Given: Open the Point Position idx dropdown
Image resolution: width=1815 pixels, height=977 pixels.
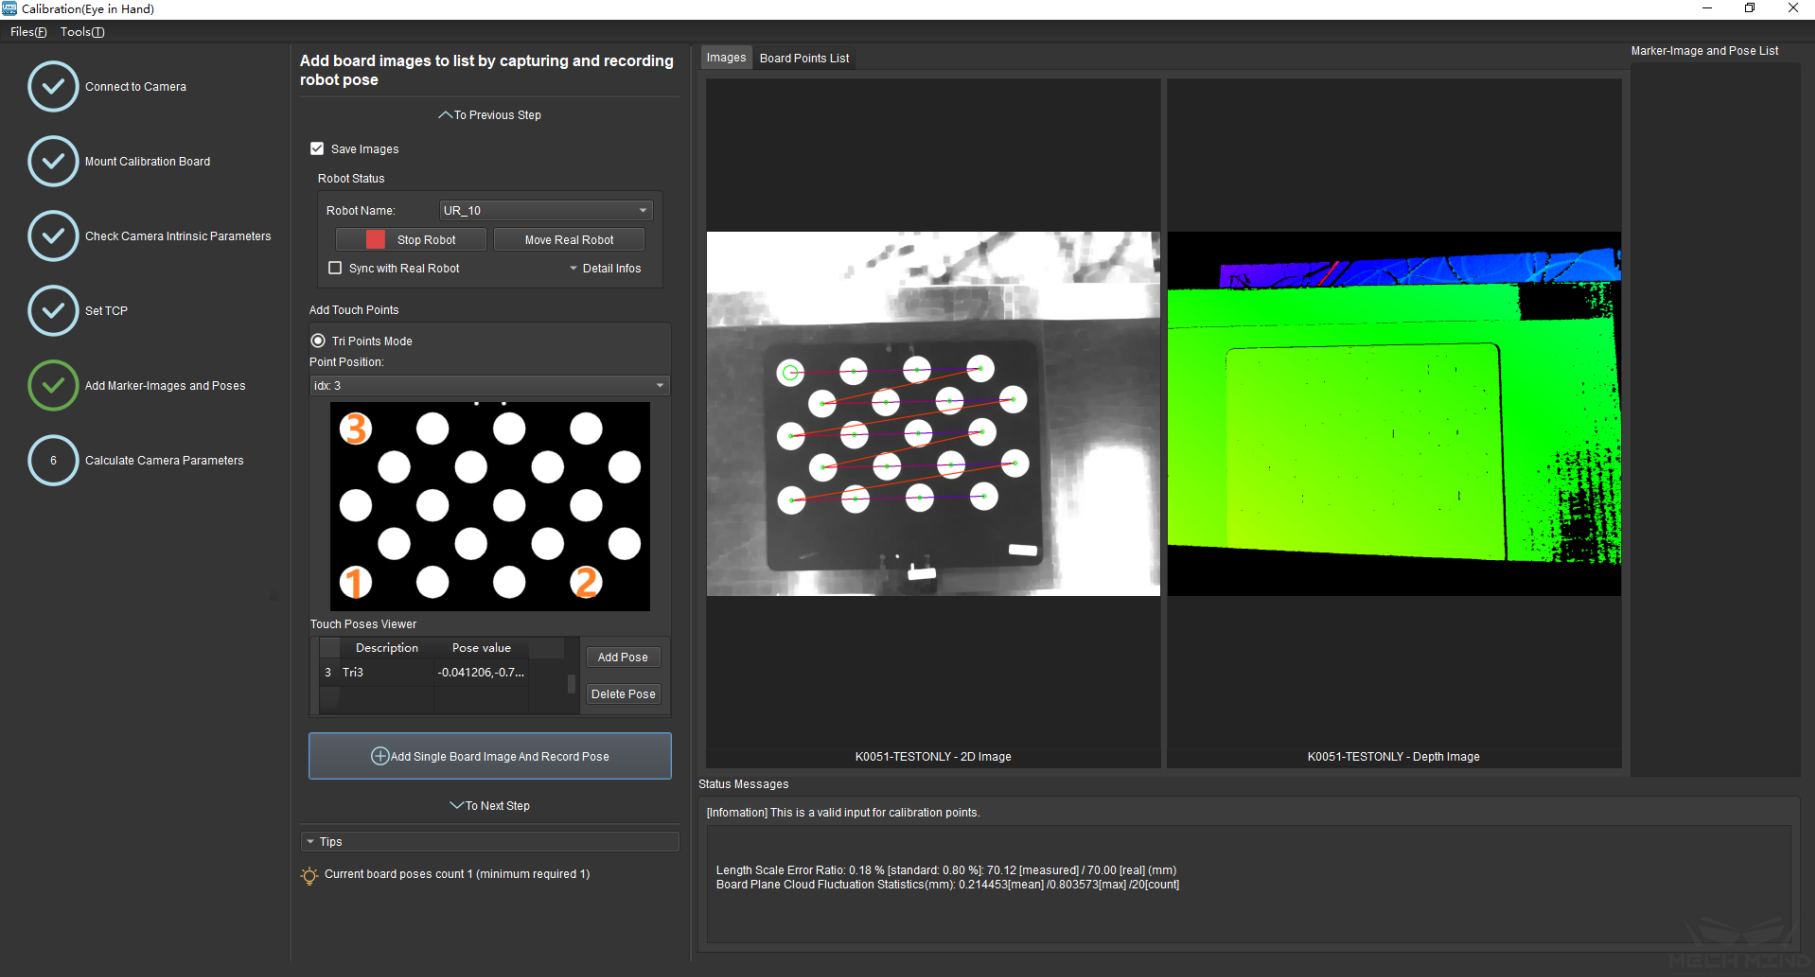Looking at the screenshot, I should pos(489,386).
